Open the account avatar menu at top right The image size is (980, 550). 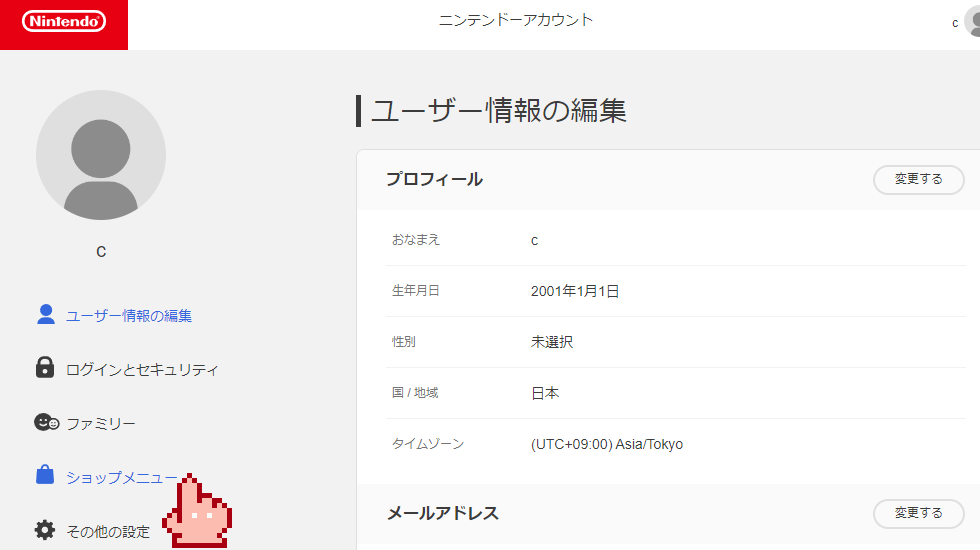pos(973,22)
